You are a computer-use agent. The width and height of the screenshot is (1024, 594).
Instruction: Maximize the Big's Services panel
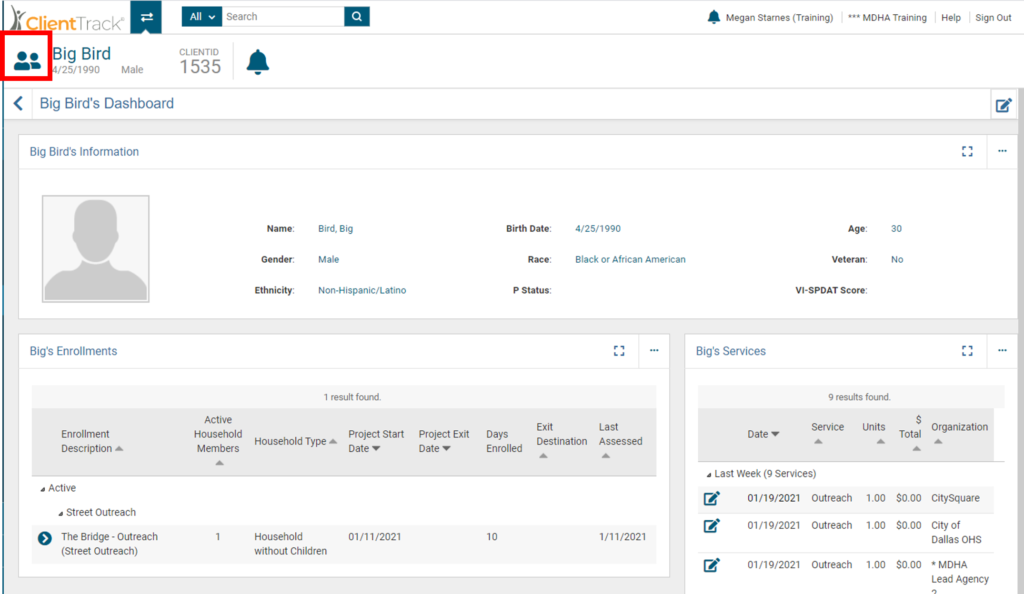967,351
